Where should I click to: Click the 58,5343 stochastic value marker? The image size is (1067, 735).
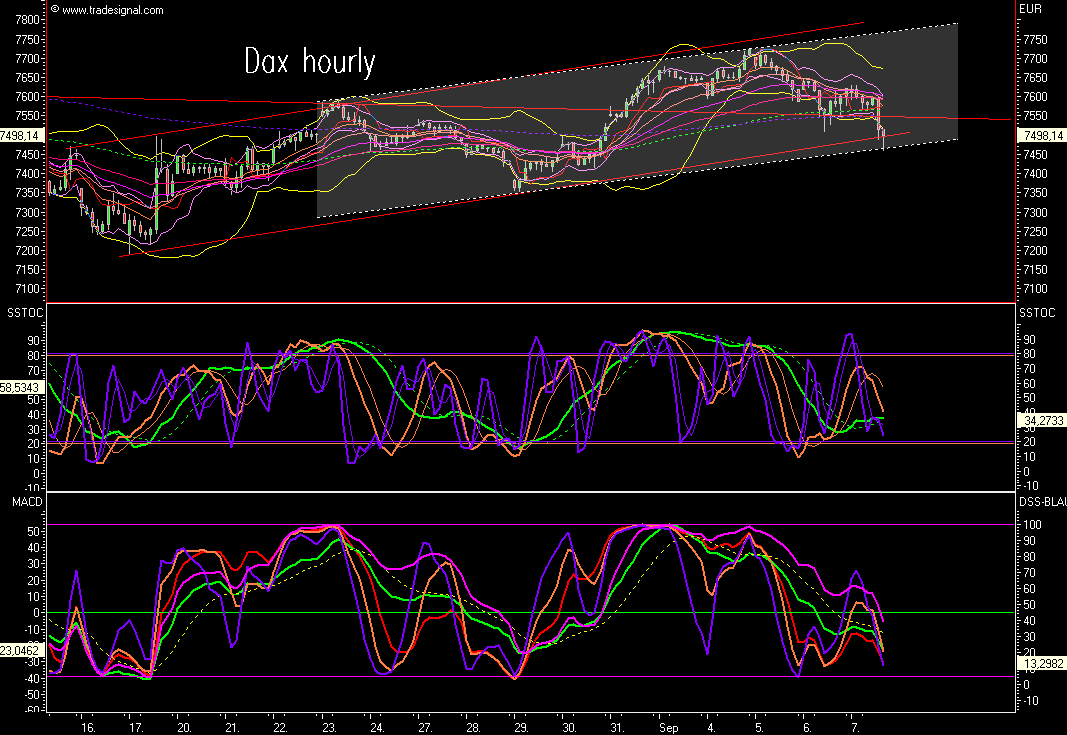pyautogui.click(x=22, y=384)
